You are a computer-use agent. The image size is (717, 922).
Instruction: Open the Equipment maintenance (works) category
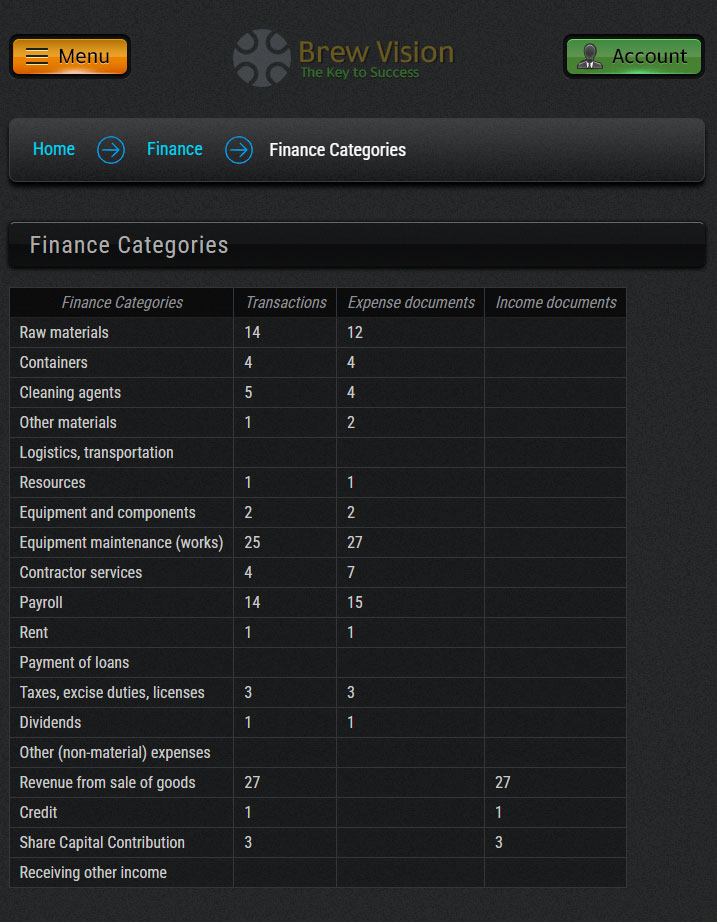pyautogui.click(x=121, y=542)
